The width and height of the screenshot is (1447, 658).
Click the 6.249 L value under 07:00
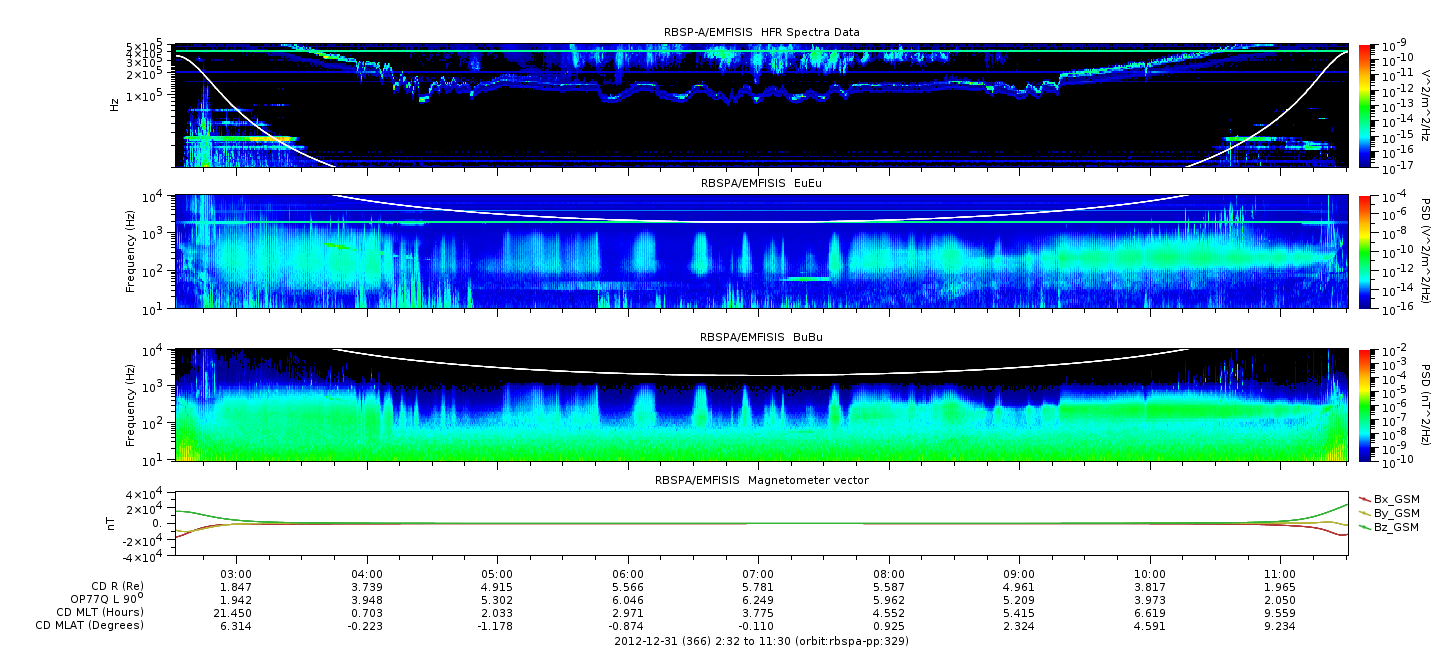(x=758, y=599)
